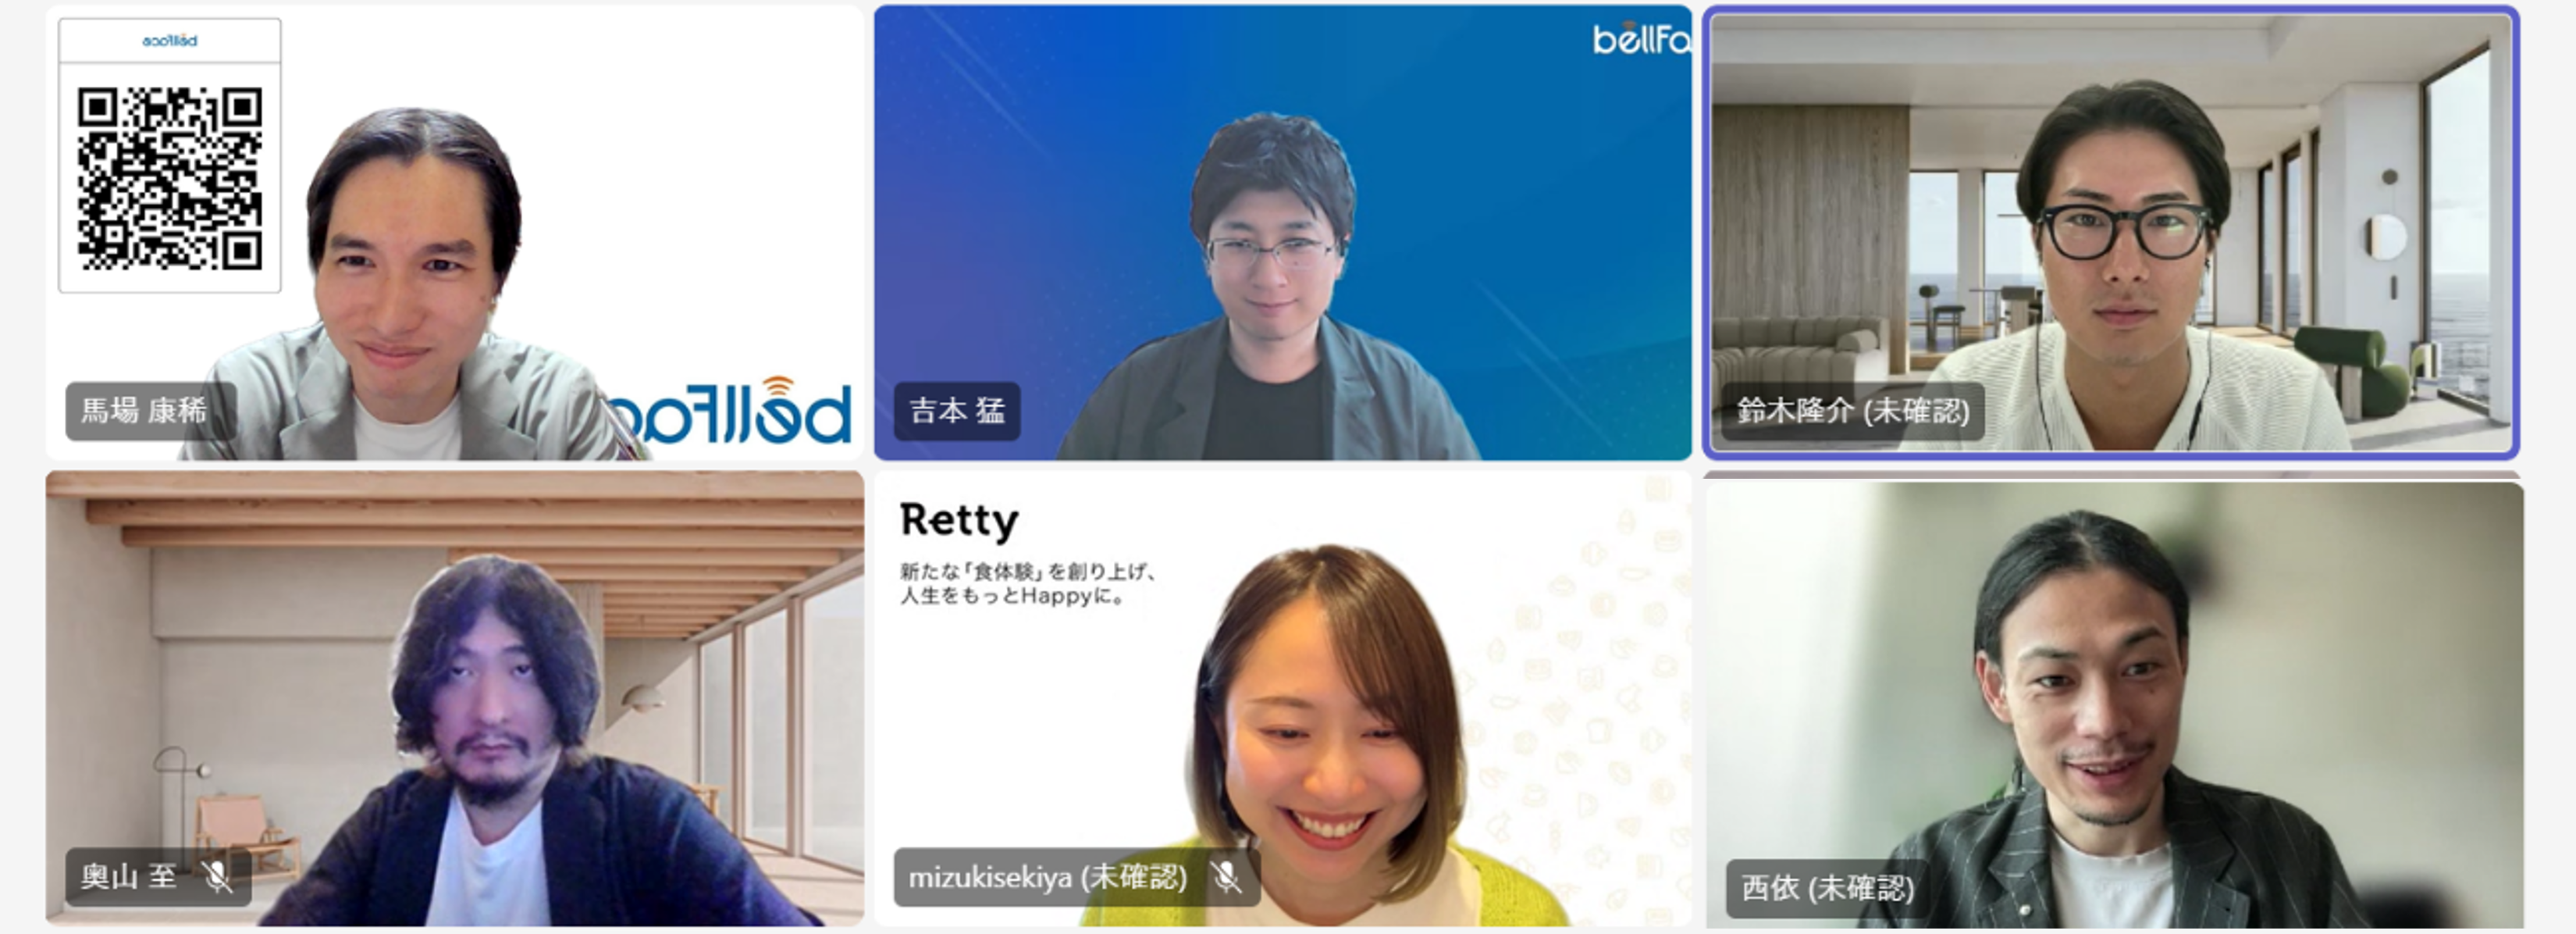Click the 鈴木隆介 (未確認) name label

tap(1853, 411)
